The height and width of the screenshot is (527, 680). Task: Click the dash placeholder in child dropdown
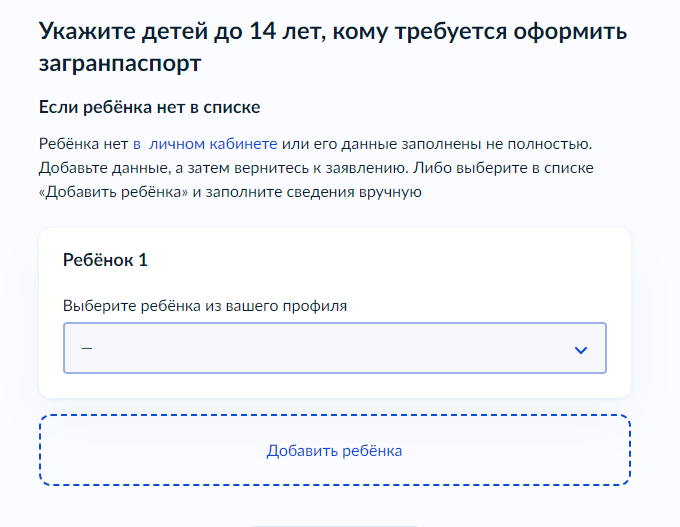coord(87,348)
